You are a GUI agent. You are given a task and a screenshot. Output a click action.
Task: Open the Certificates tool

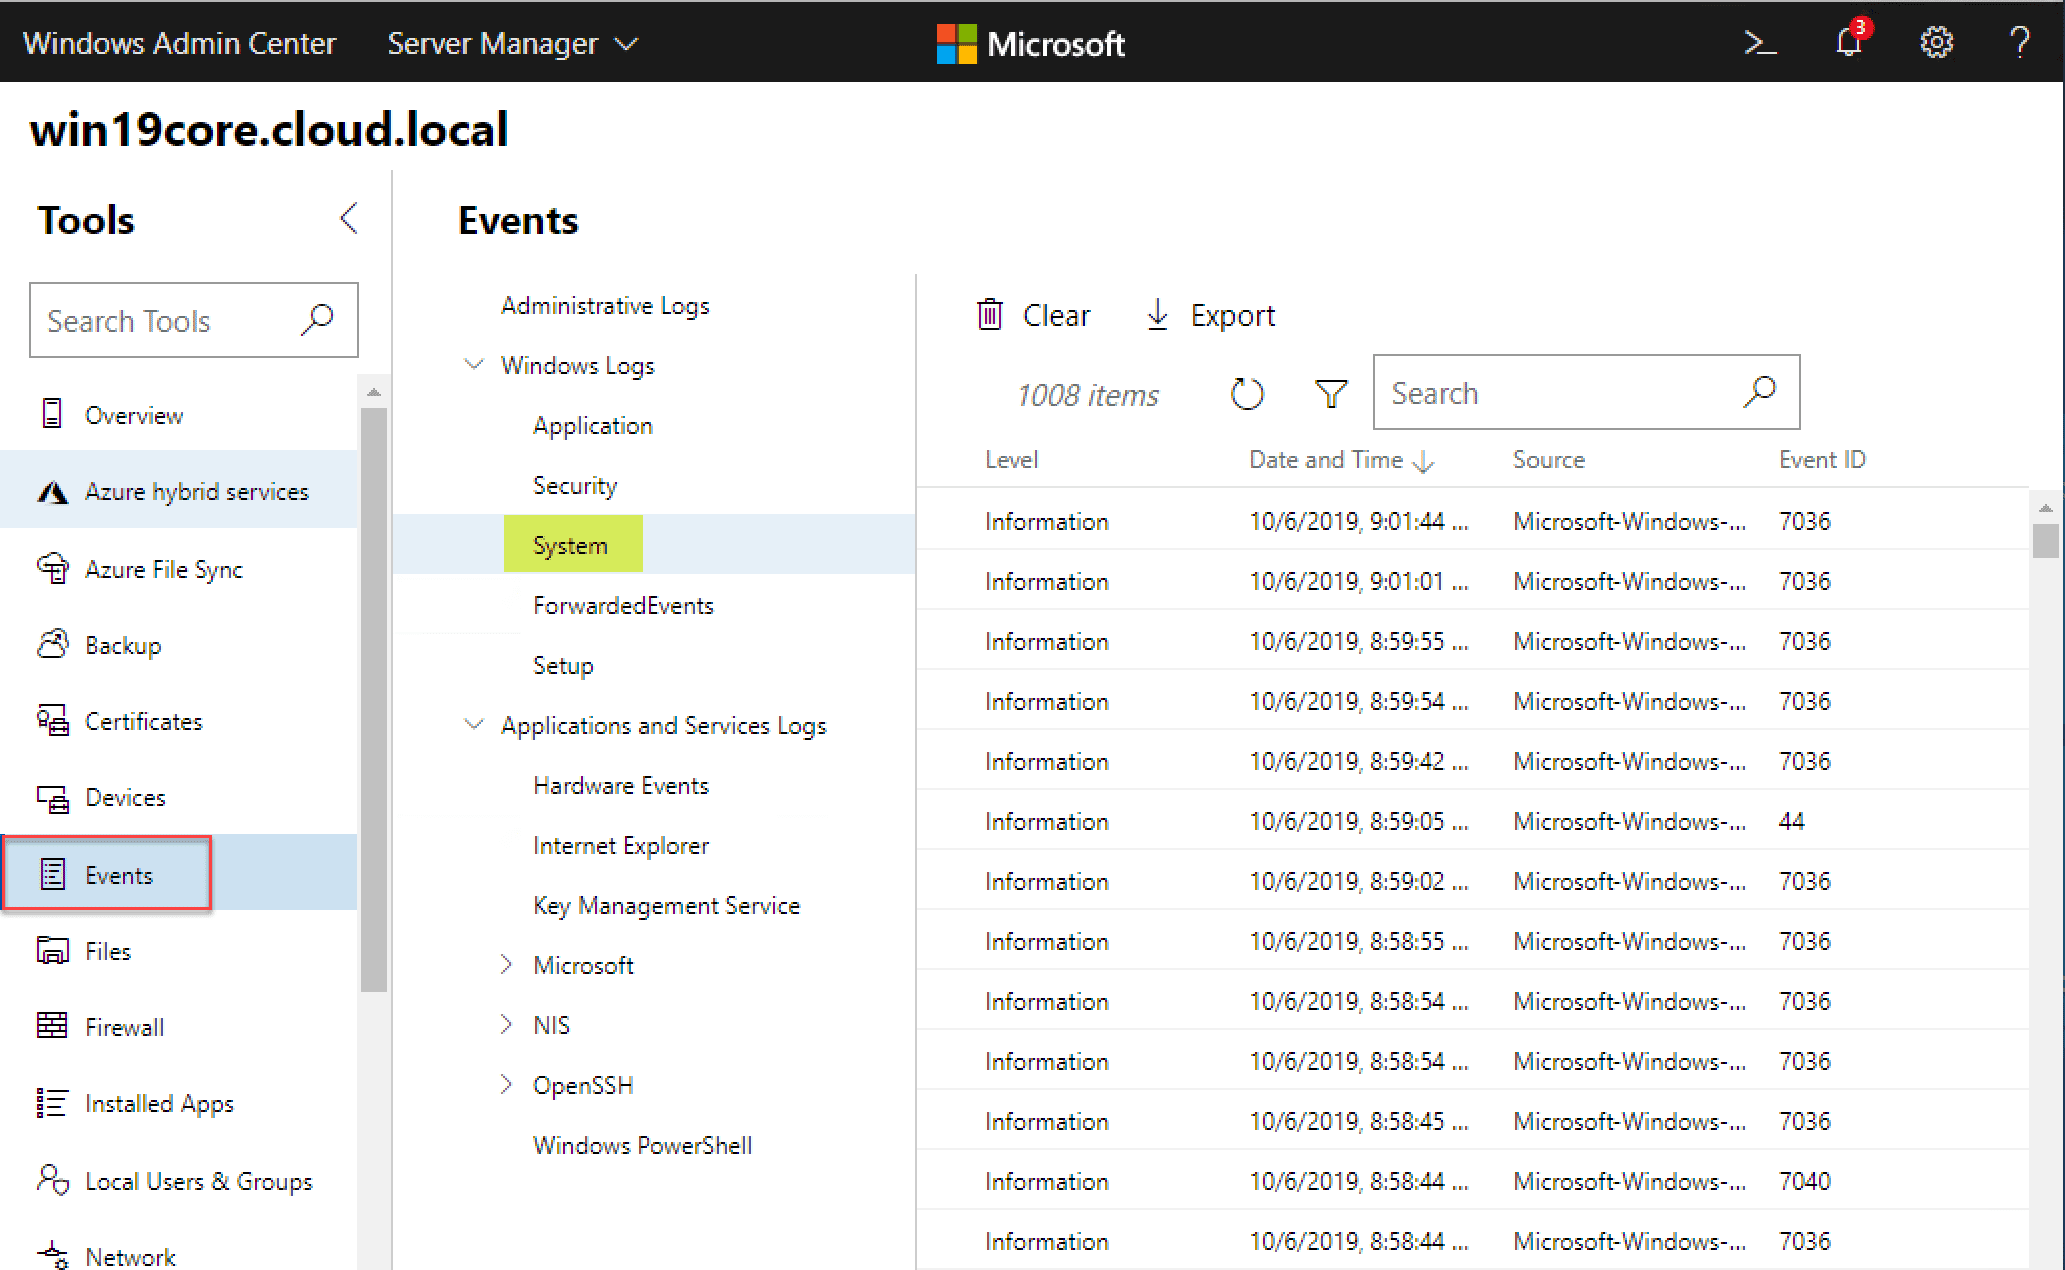[x=143, y=721]
